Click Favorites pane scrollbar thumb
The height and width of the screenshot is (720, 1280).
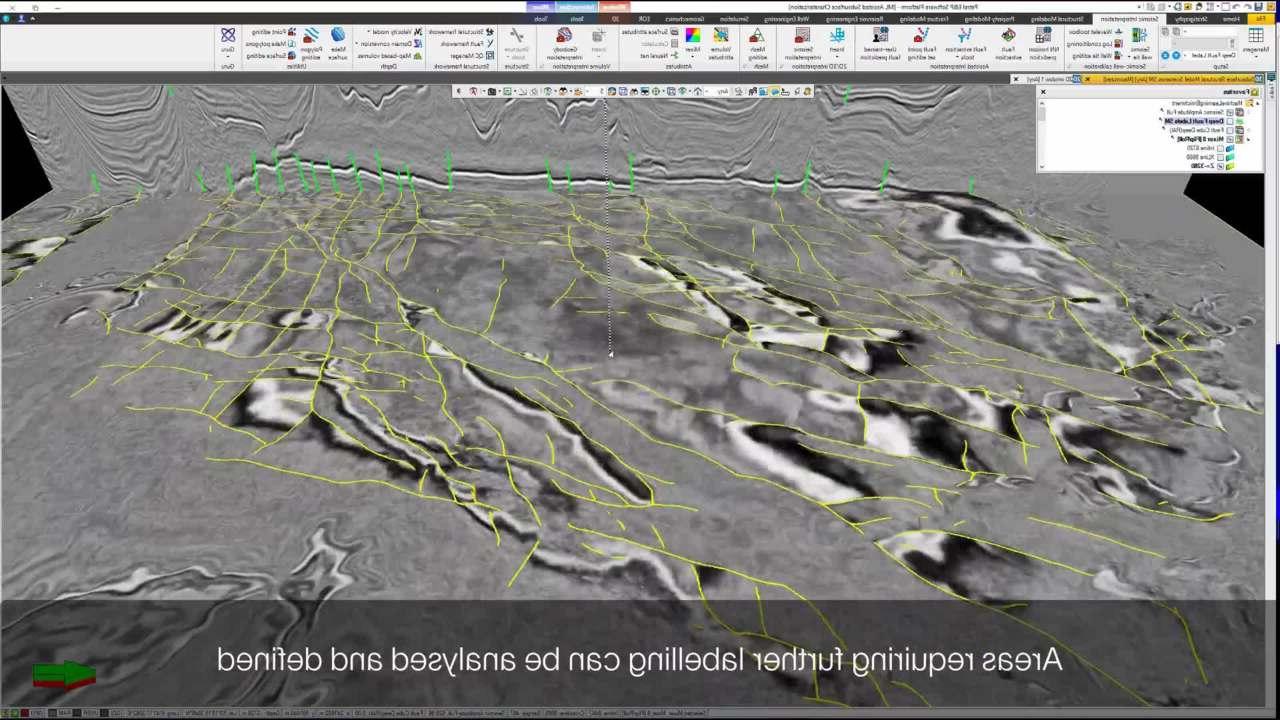coord(1042,114)
